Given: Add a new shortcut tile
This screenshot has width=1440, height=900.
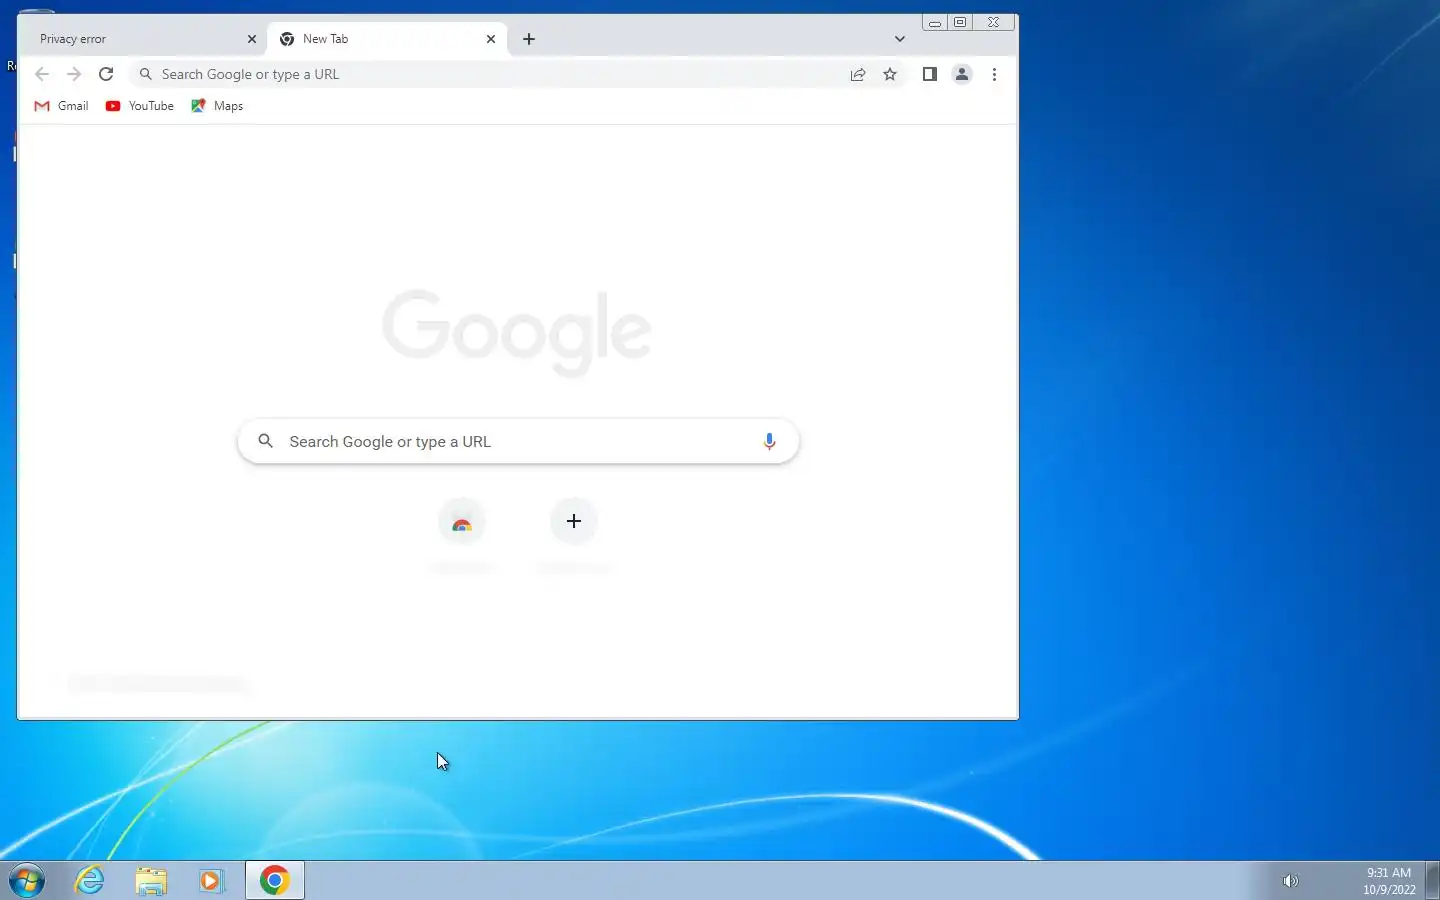Looking at the screenshot, I should [x=574, y=521].
